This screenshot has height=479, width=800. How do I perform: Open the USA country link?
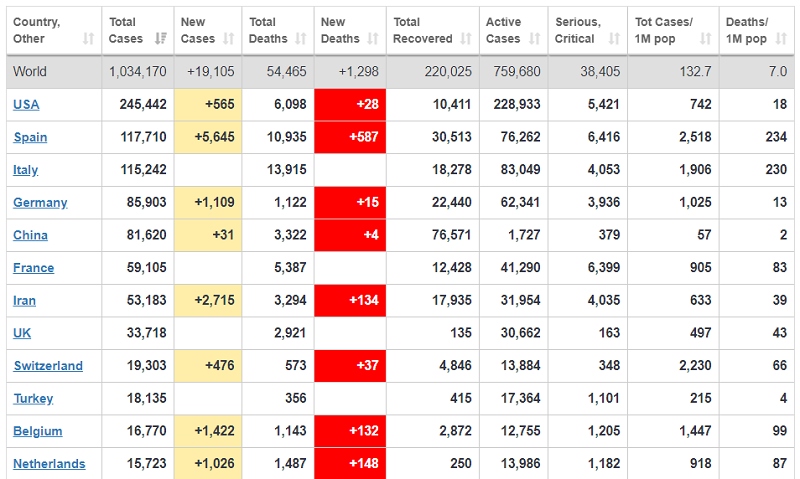click(x=26, y=105)
